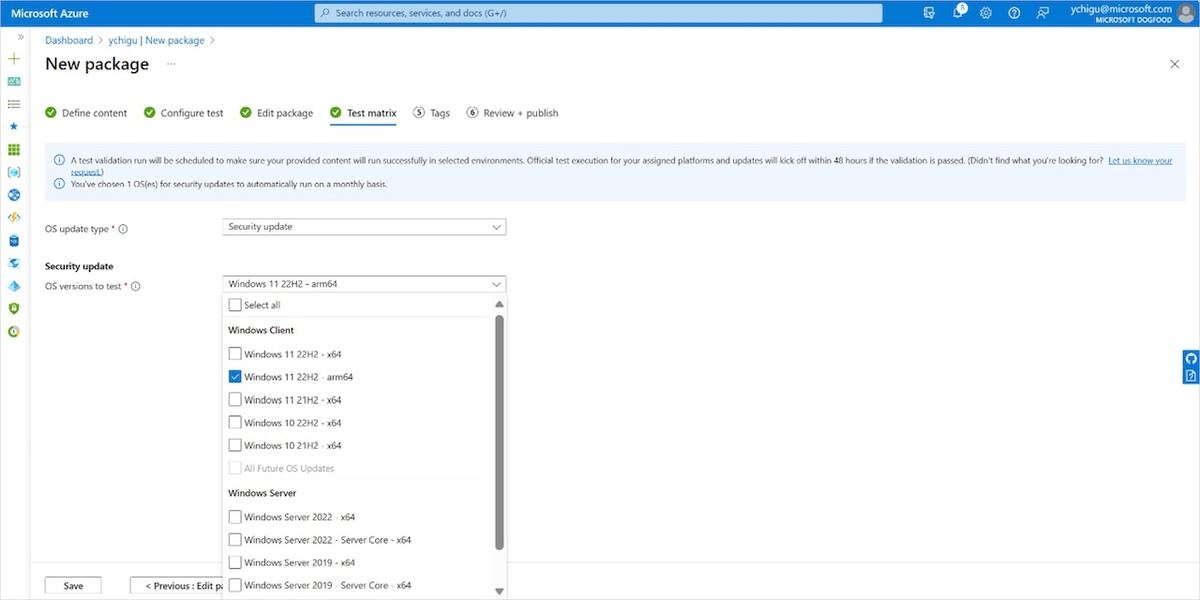
Task: Click the favorites star icon in sidebar
Action: (14, 127)
